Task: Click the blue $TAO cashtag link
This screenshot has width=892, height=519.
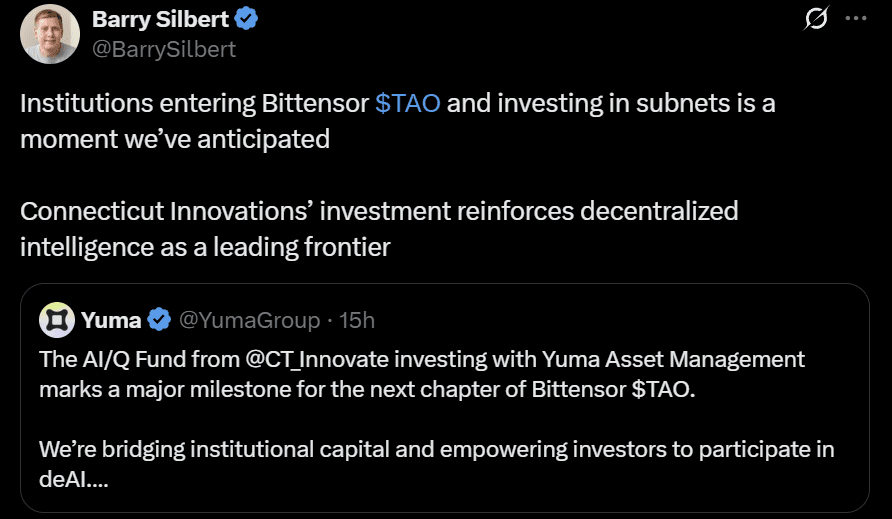Action: coord(407,104)
